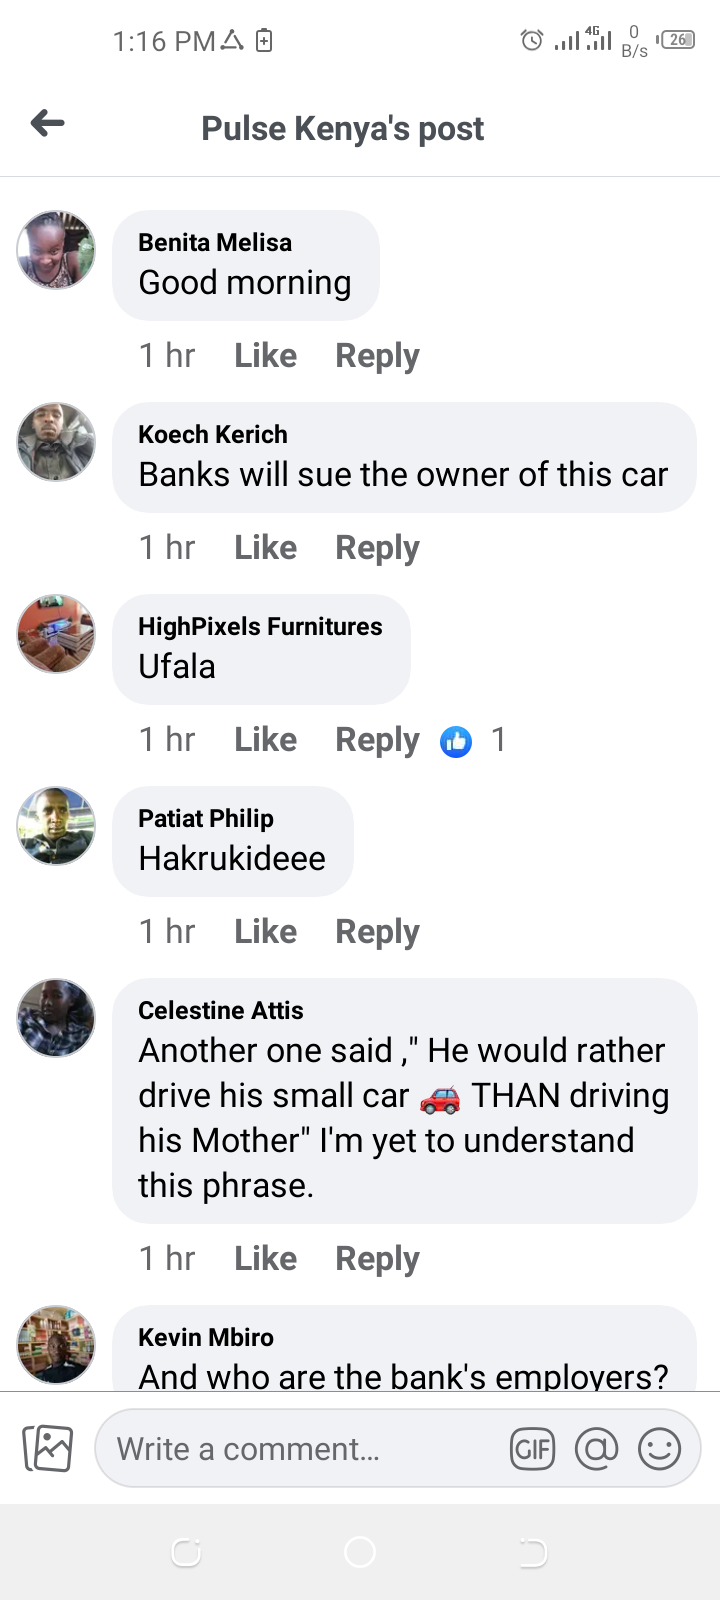The width and height of the screenshot is (720, 1600).
Task: Reply to Koech Kerich's comment
Action: 377,549
